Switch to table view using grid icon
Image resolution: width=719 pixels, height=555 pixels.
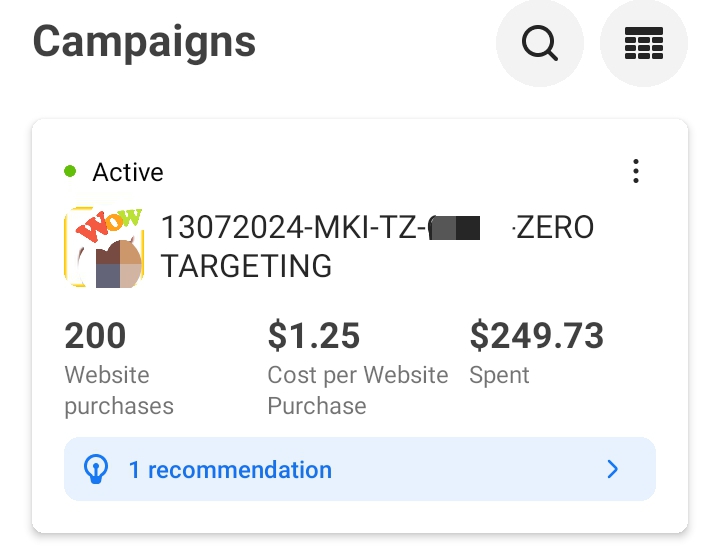click(644, 43)
